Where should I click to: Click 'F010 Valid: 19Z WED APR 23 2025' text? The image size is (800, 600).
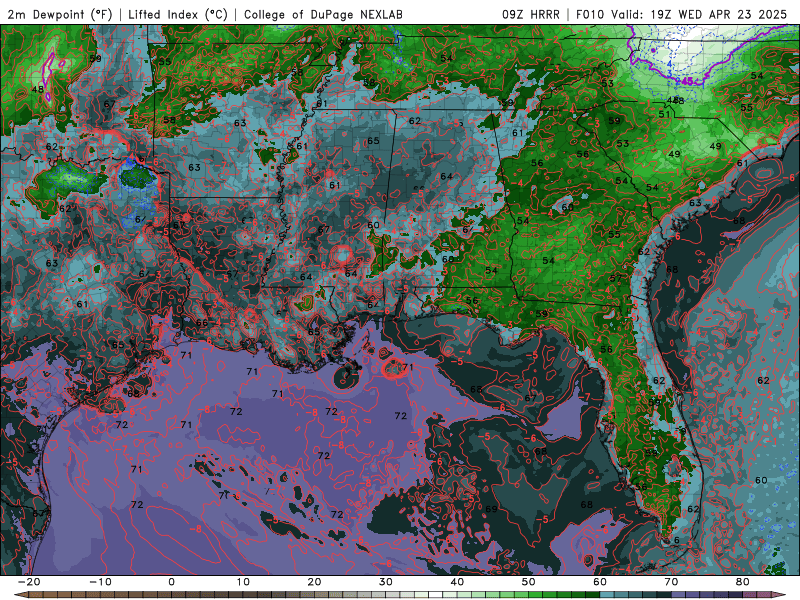[681, 15]
